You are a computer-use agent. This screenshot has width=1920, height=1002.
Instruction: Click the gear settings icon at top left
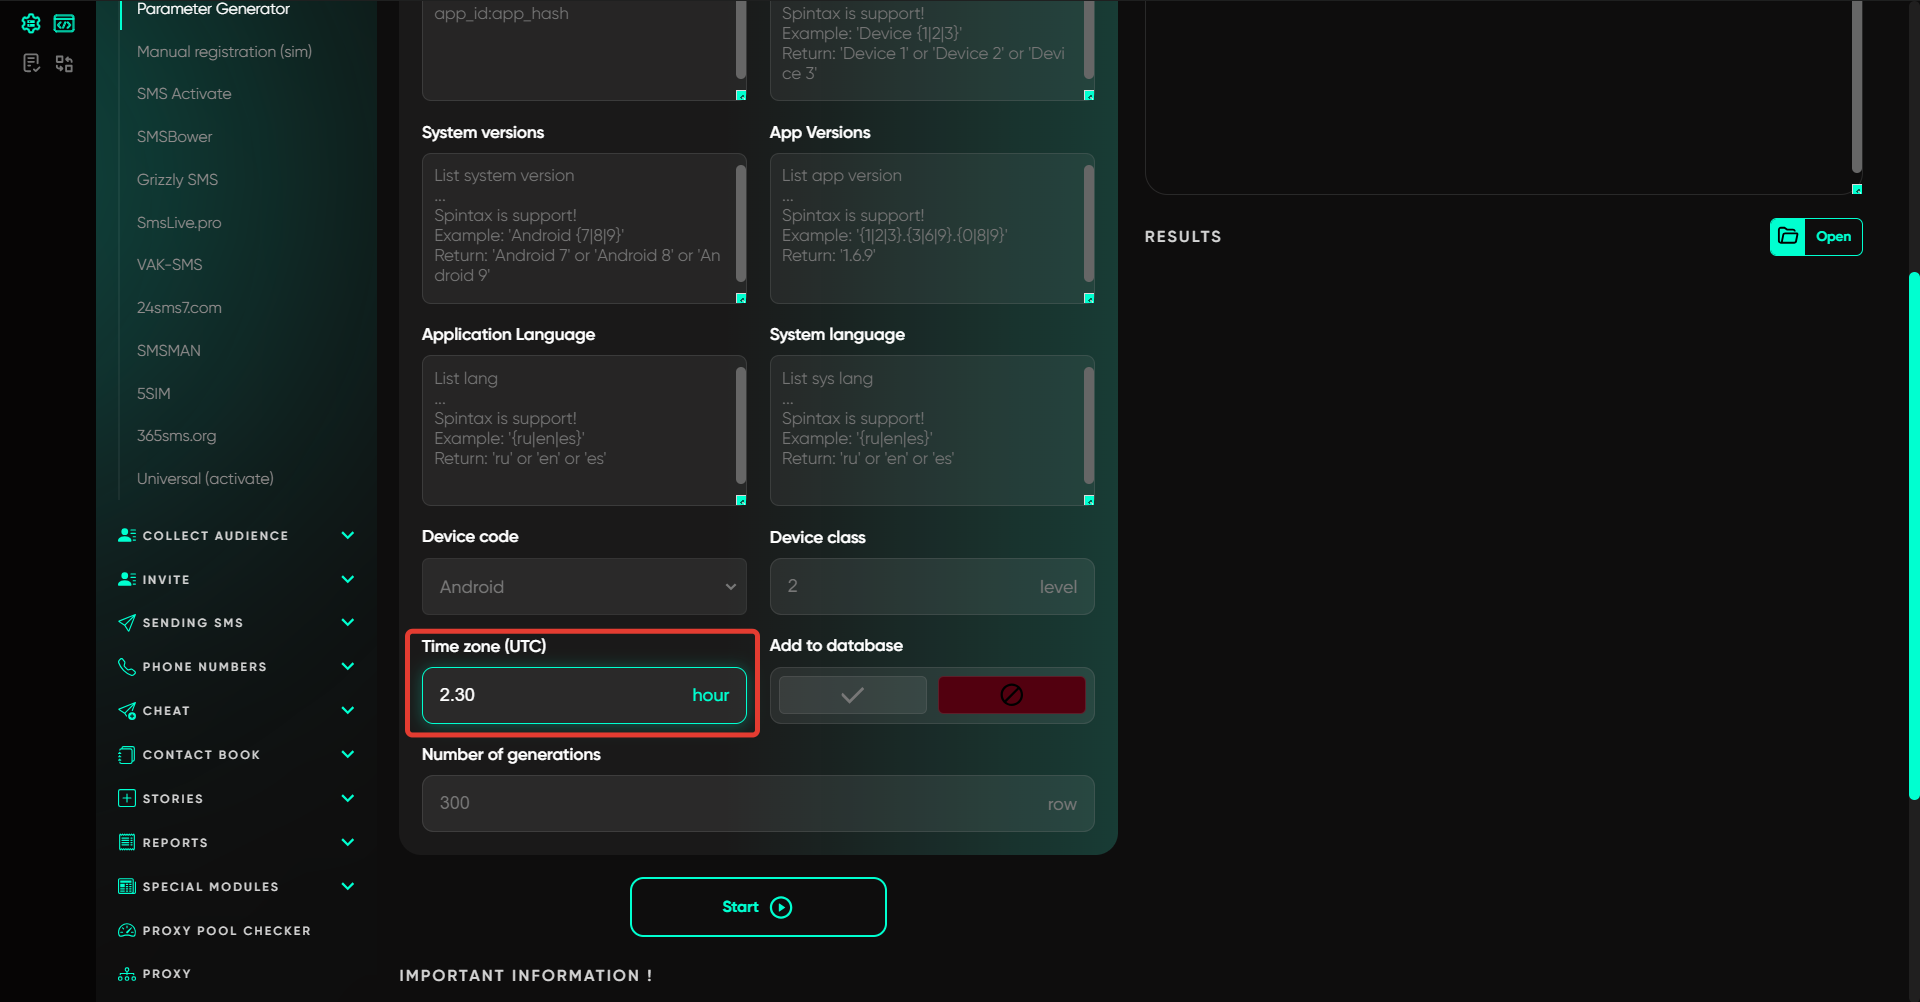pos(31,23)
